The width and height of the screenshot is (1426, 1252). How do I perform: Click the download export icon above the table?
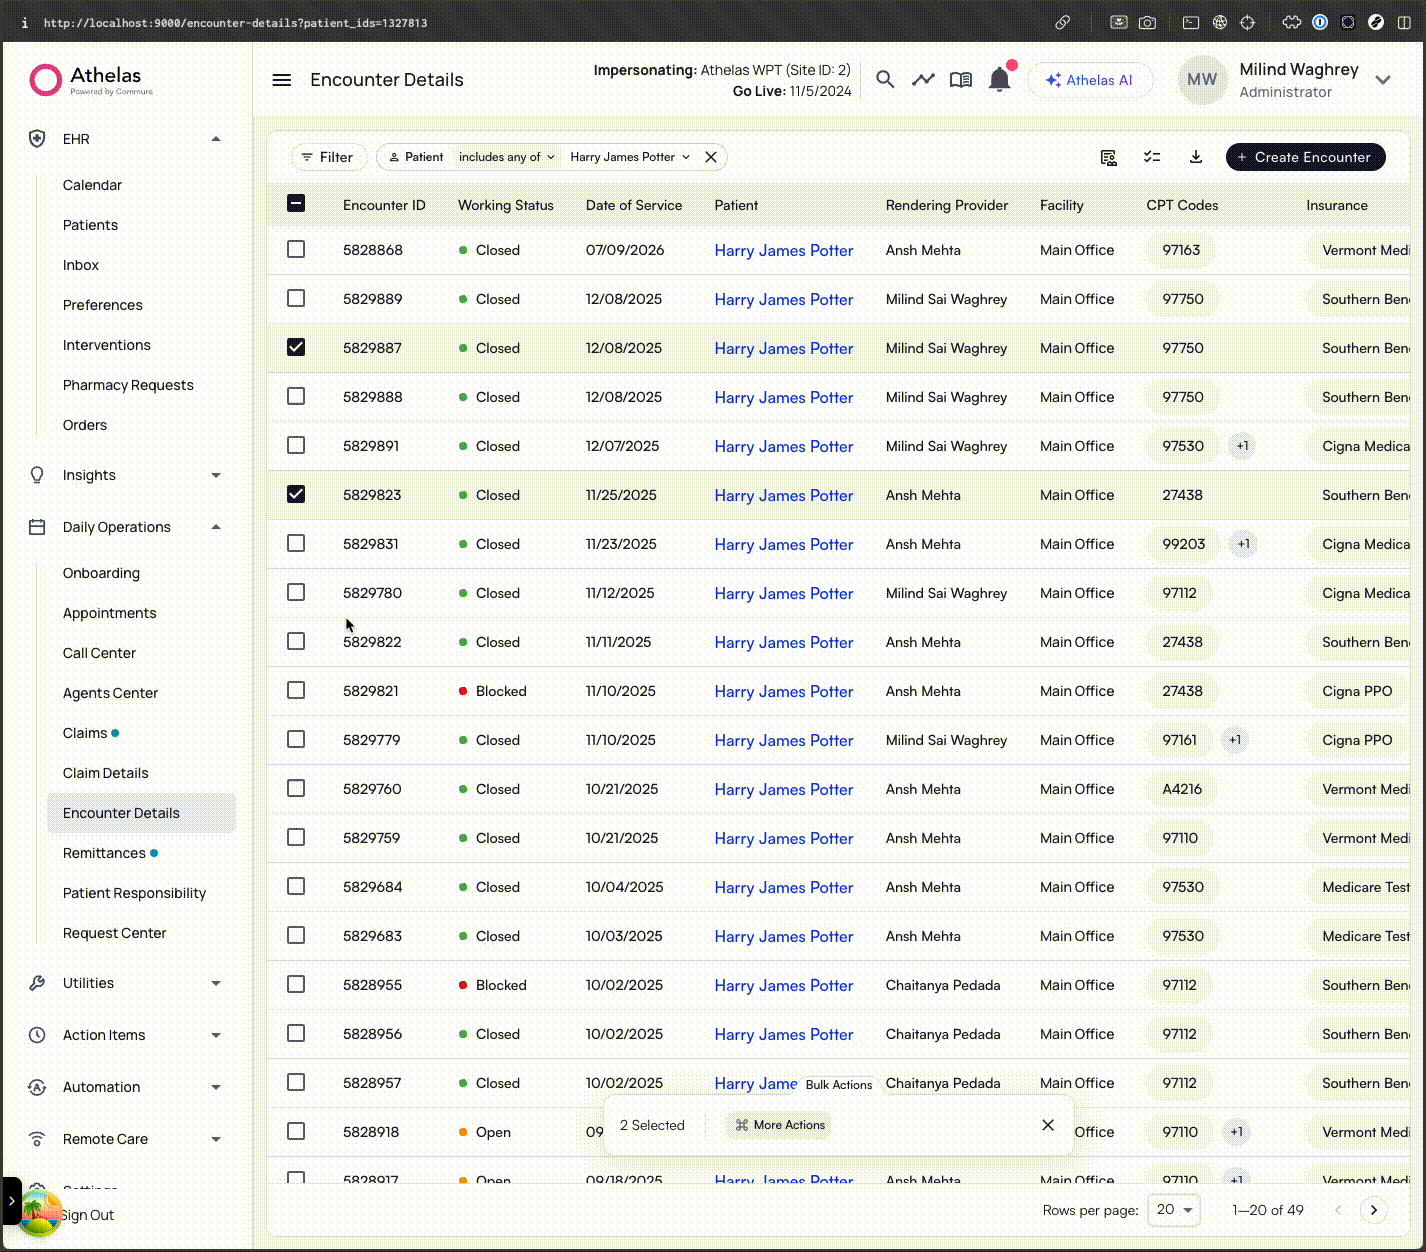[1196, 157]
